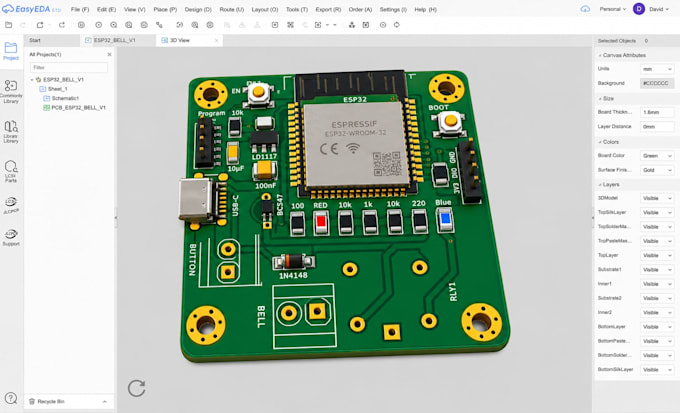680x413 pixels.
Task: Open the Tools menu
Action: click(x=297, y=9)
